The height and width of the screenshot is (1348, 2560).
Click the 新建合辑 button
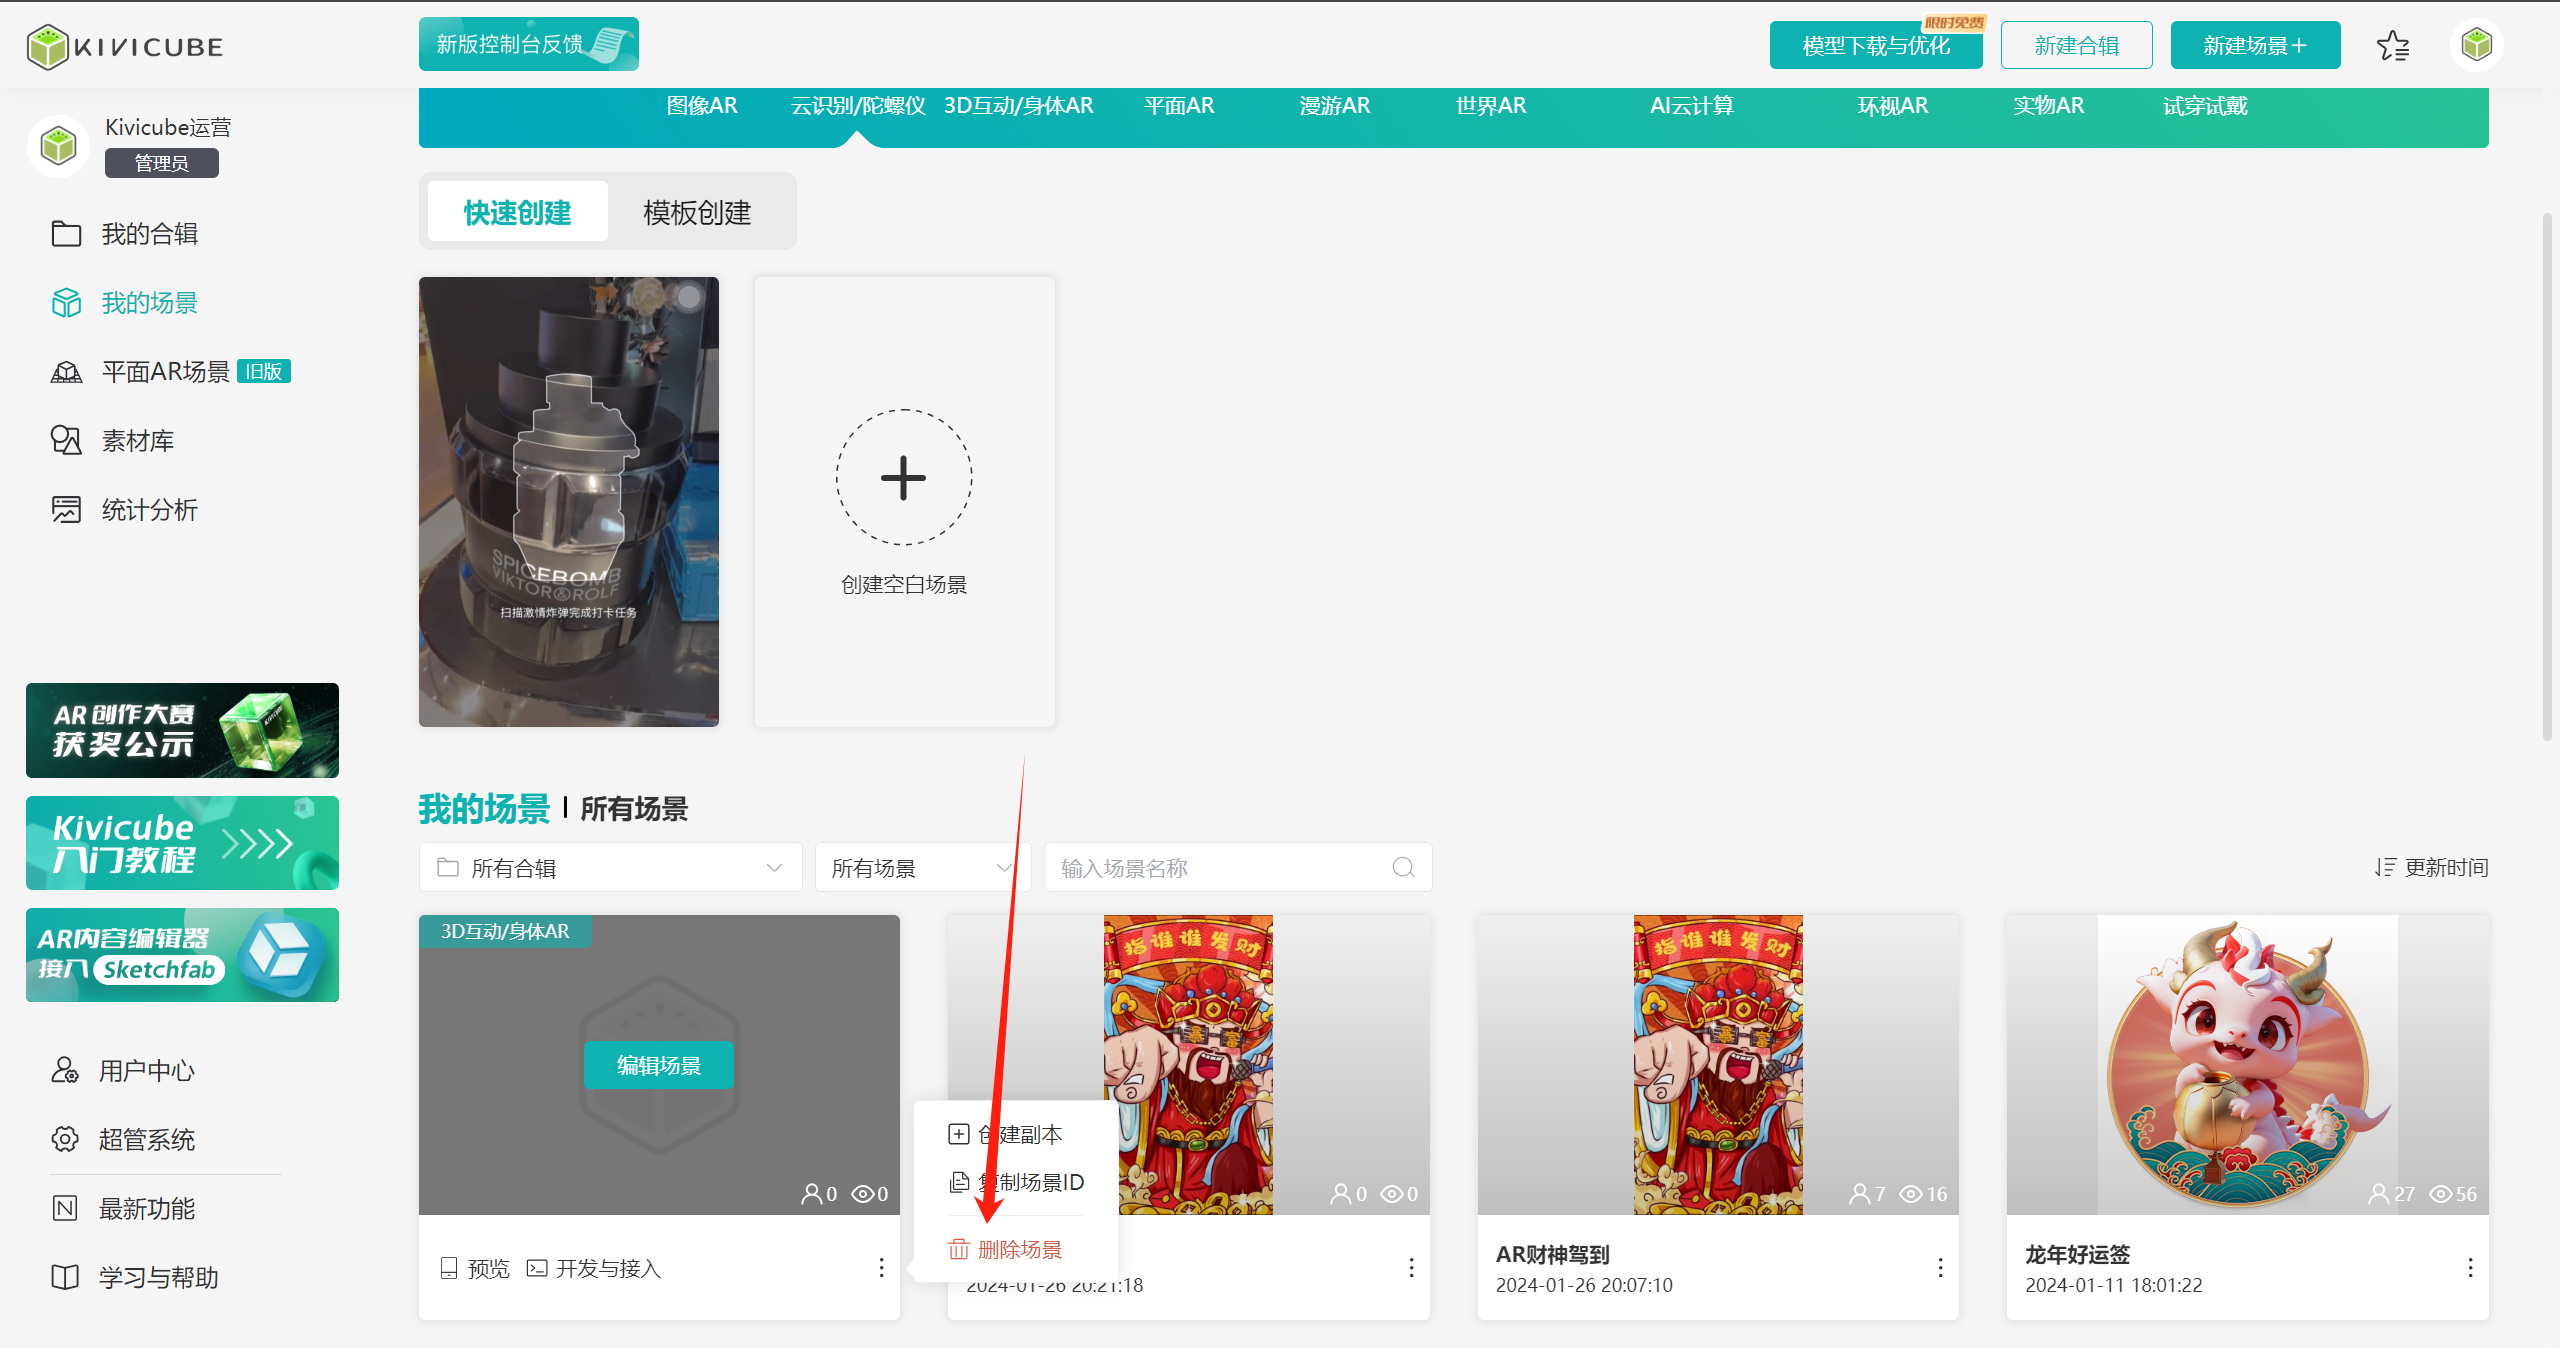[x=2076, y=46]
